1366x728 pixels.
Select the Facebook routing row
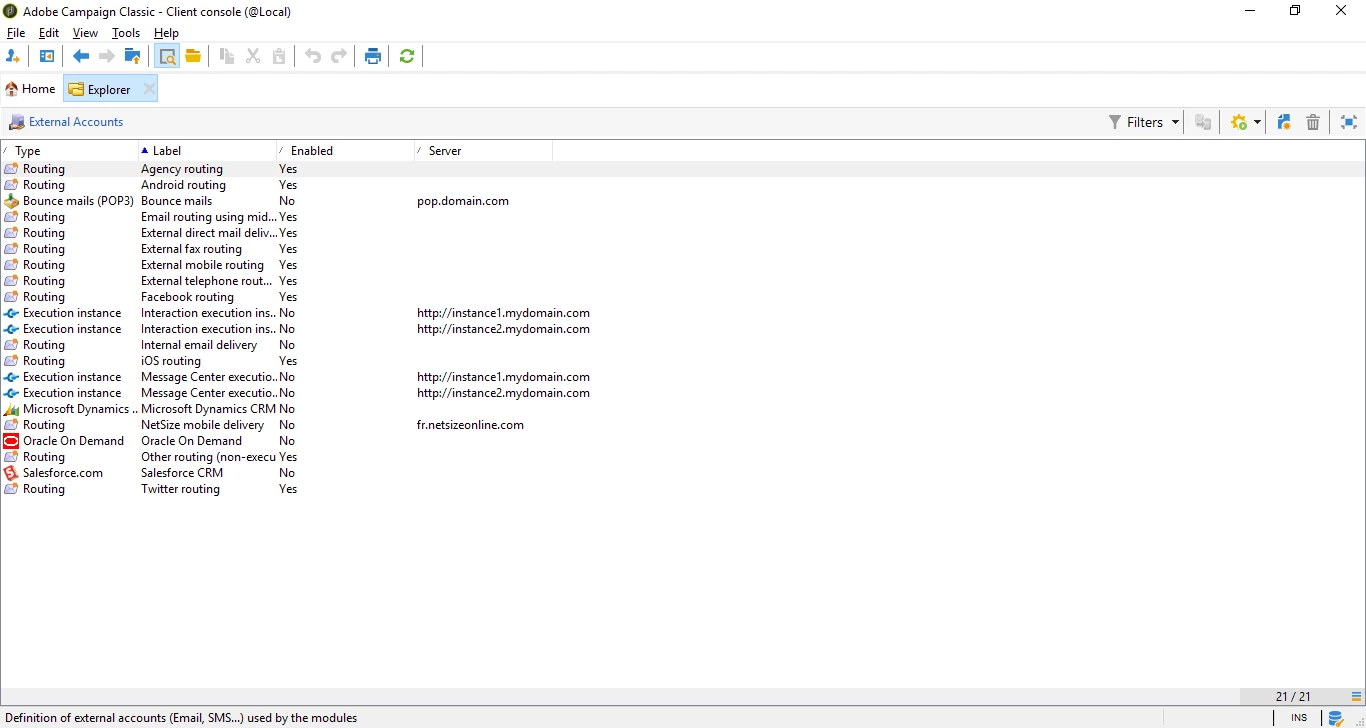pos(683,297)
